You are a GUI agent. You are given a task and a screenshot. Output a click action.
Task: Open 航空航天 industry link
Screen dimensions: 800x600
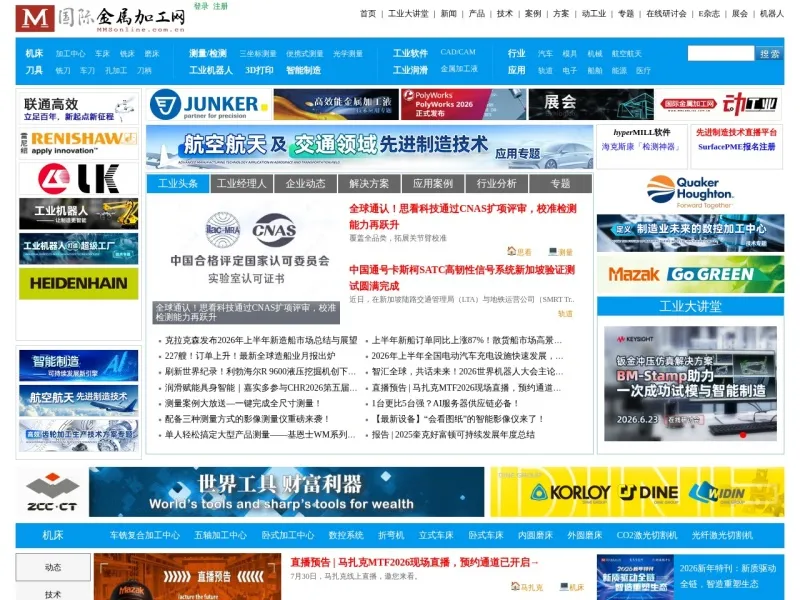tap(627, 54)
